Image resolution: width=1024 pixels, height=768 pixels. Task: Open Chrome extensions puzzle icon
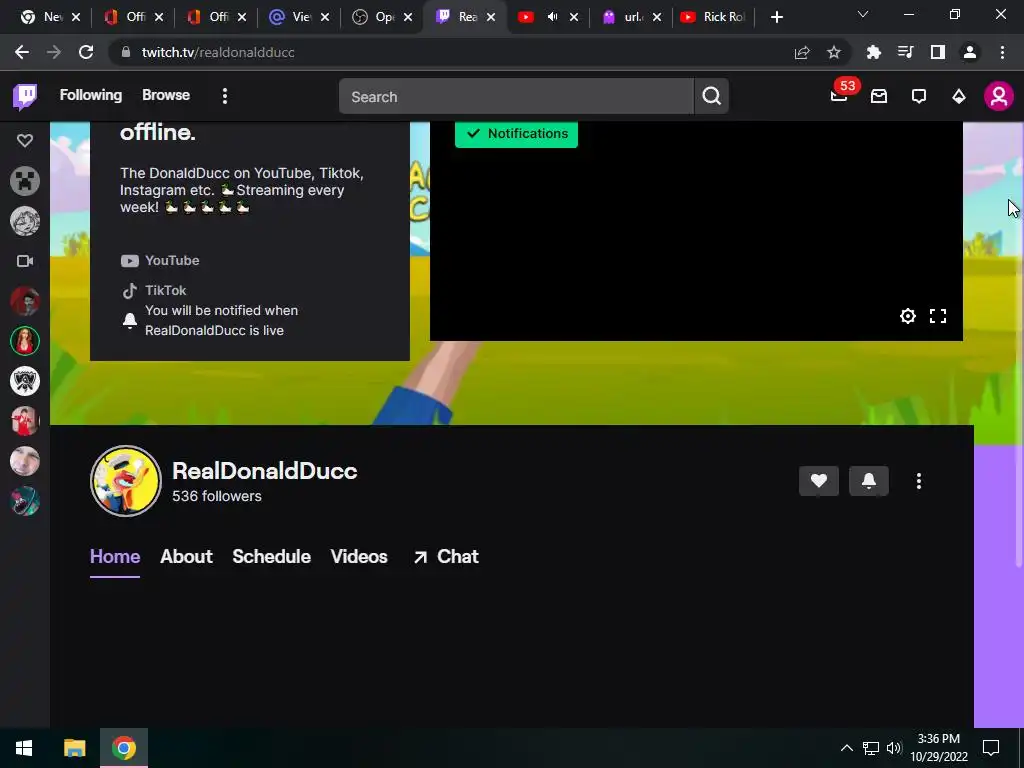pyautogui.click(x=873, y=52)
